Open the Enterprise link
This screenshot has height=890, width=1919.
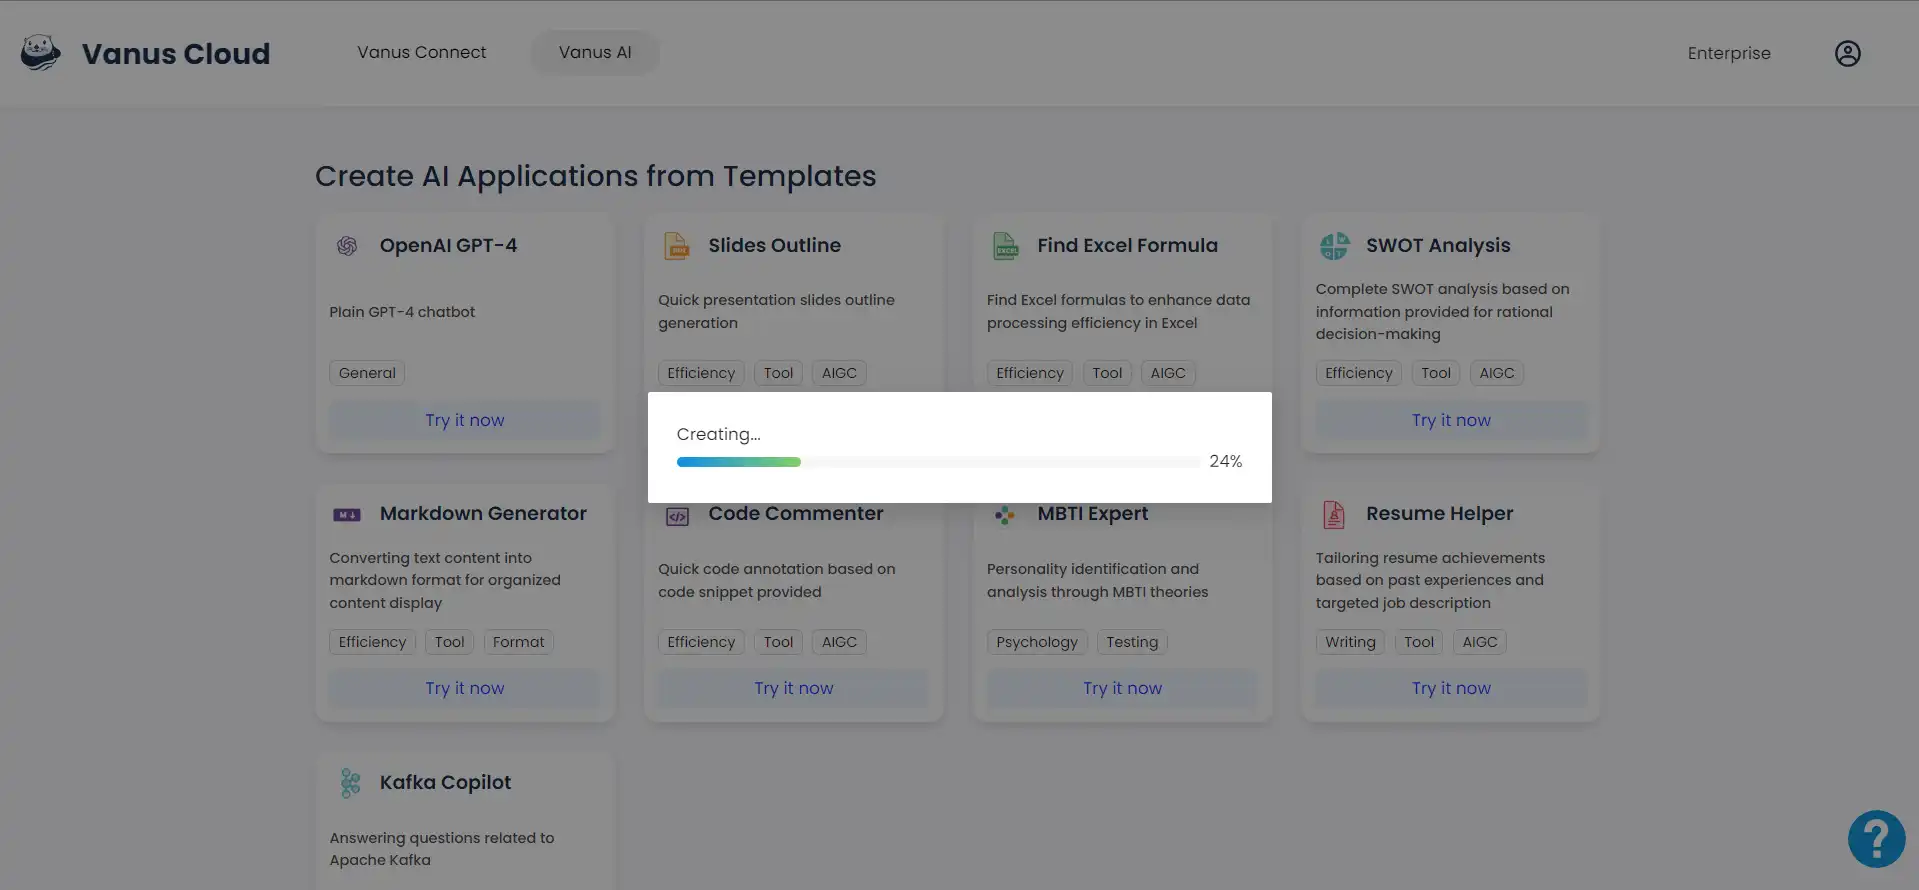[1728, 53]
